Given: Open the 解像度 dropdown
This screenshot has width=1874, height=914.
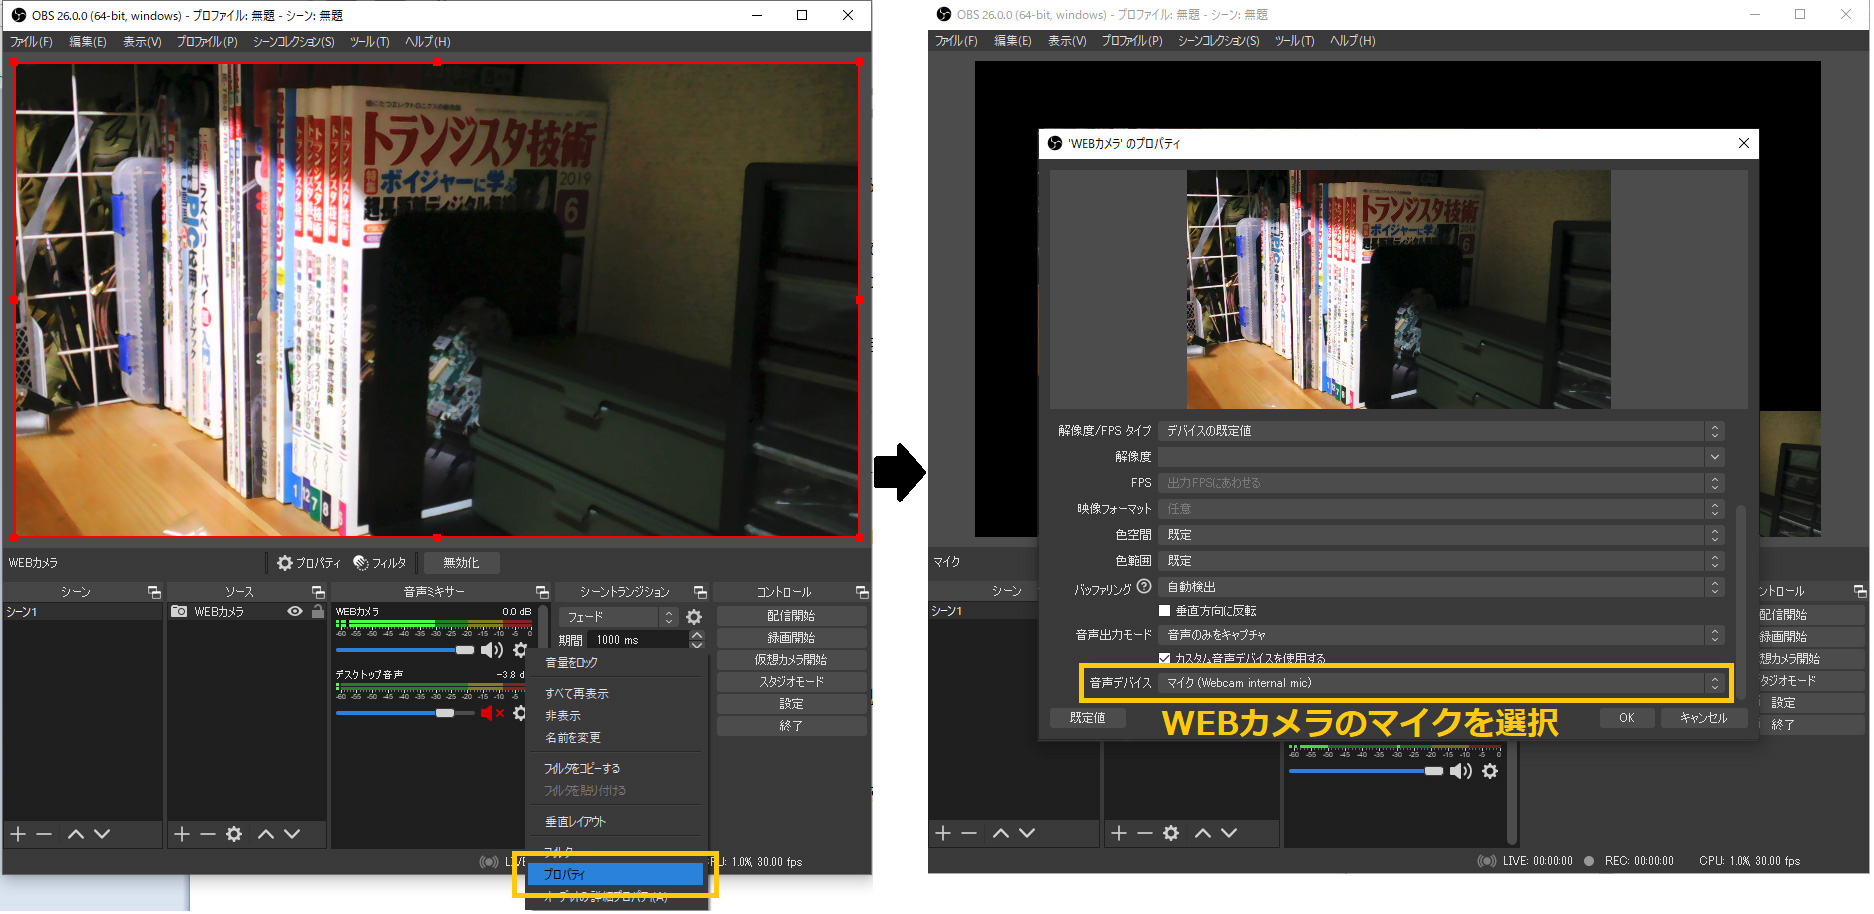Looking at the screenshot, I should [x=1441, y=457].
